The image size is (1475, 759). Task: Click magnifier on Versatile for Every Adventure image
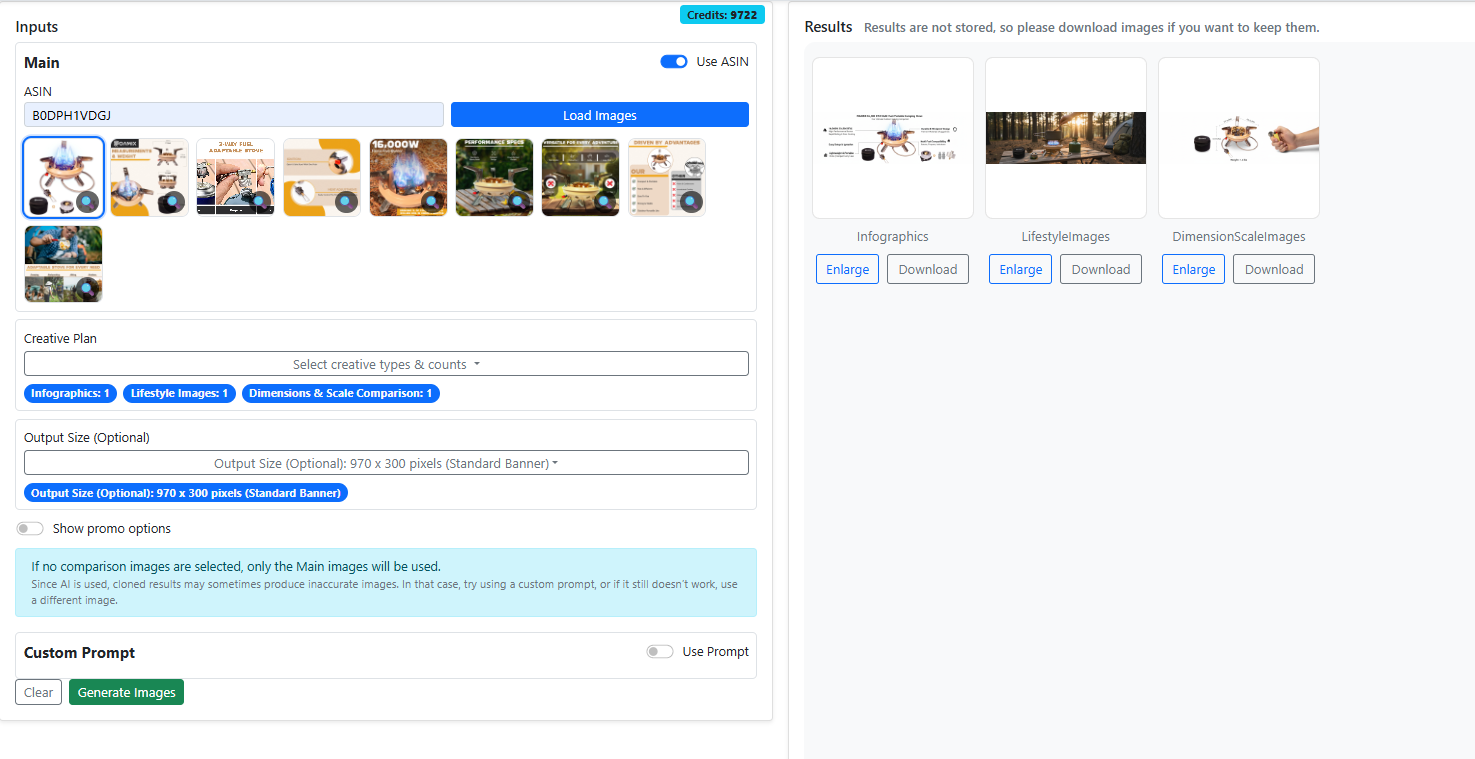[604, 201]
